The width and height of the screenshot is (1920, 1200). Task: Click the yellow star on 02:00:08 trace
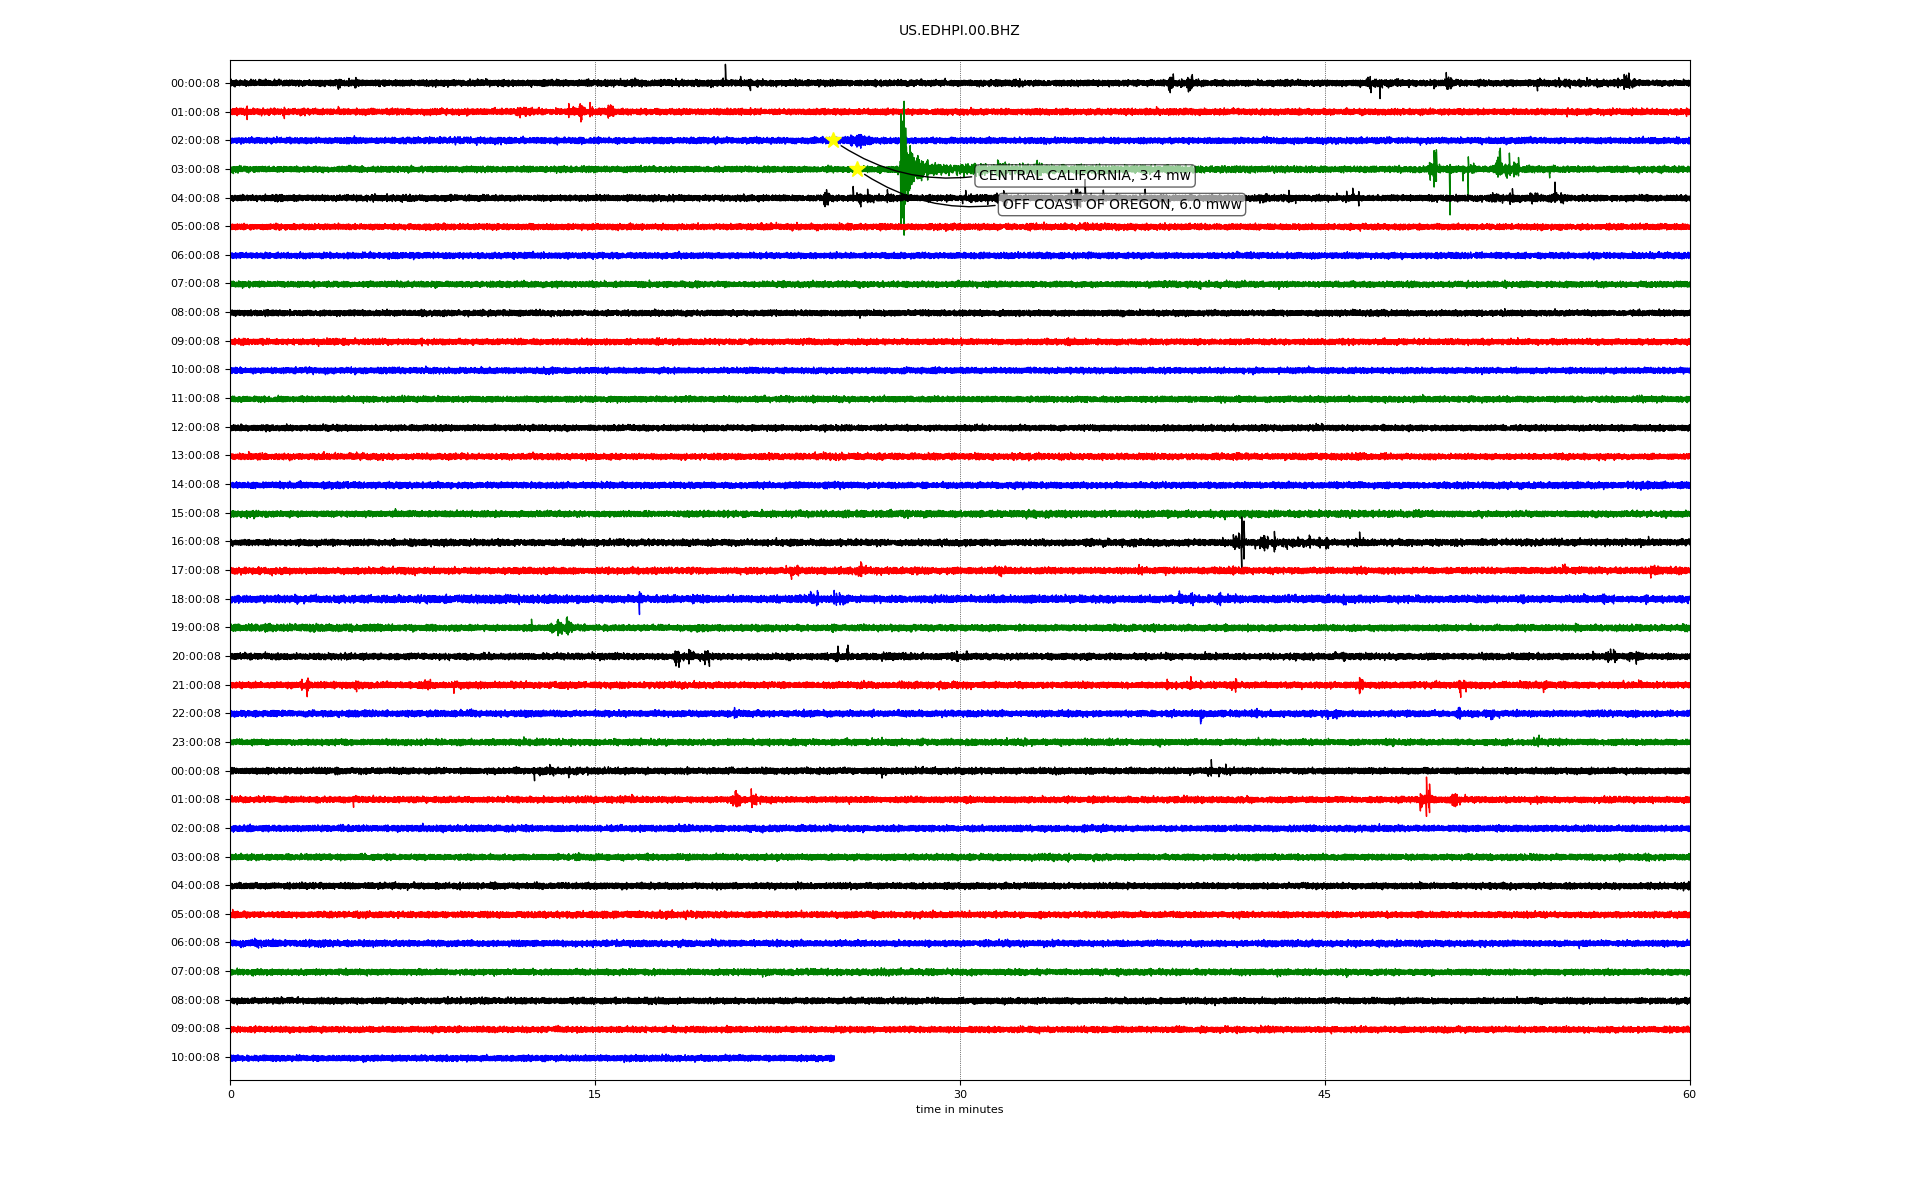tap(833, 140)
